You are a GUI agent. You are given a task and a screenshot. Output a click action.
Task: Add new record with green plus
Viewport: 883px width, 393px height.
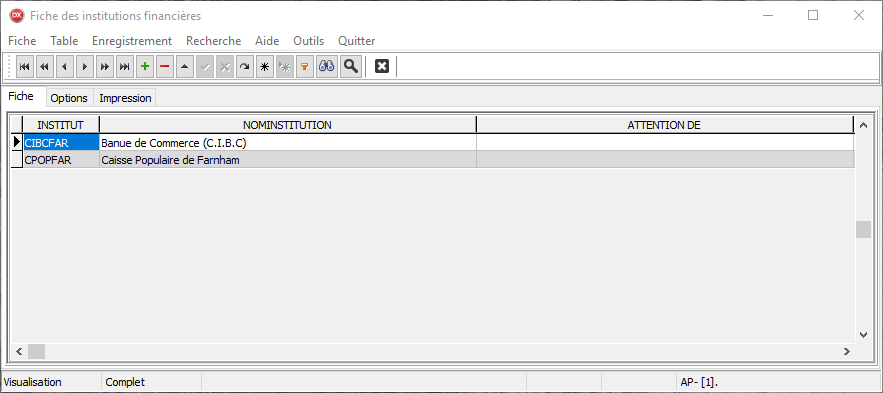click(145, 67)
